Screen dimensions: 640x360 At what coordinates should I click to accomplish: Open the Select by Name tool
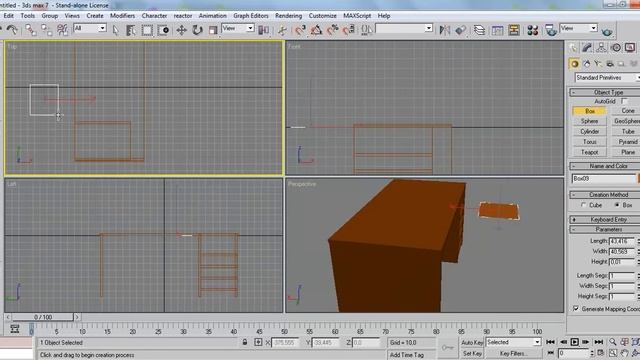click(x=131, y=30)
